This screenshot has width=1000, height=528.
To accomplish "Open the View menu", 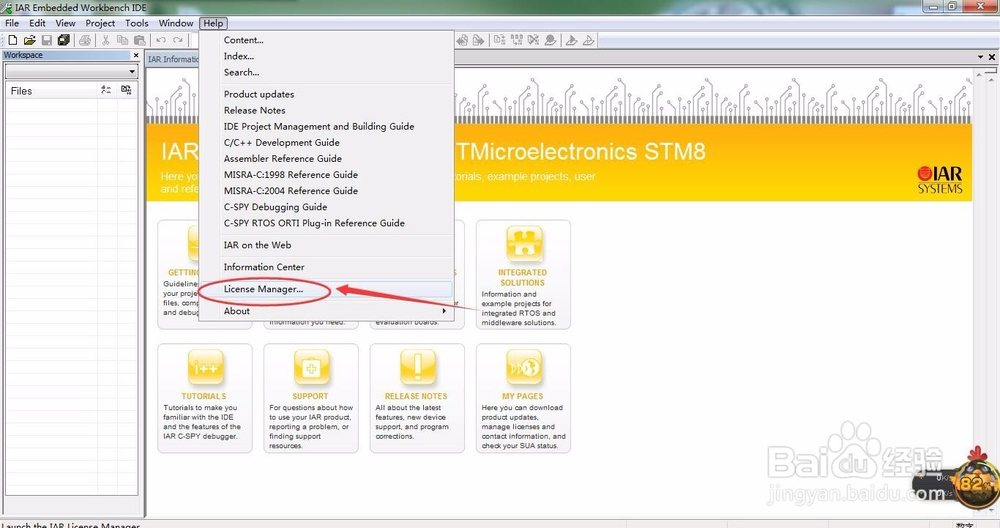I will click(65, 23).
